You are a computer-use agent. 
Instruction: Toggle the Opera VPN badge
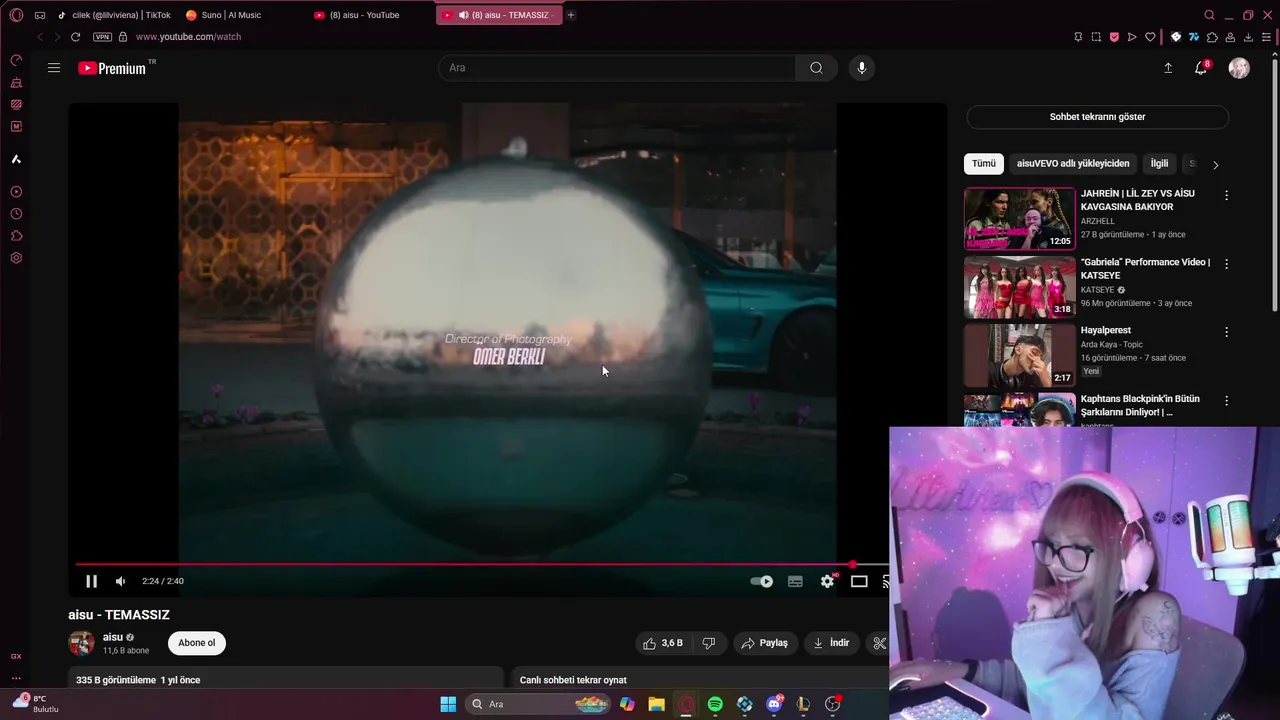click(102, 37)
